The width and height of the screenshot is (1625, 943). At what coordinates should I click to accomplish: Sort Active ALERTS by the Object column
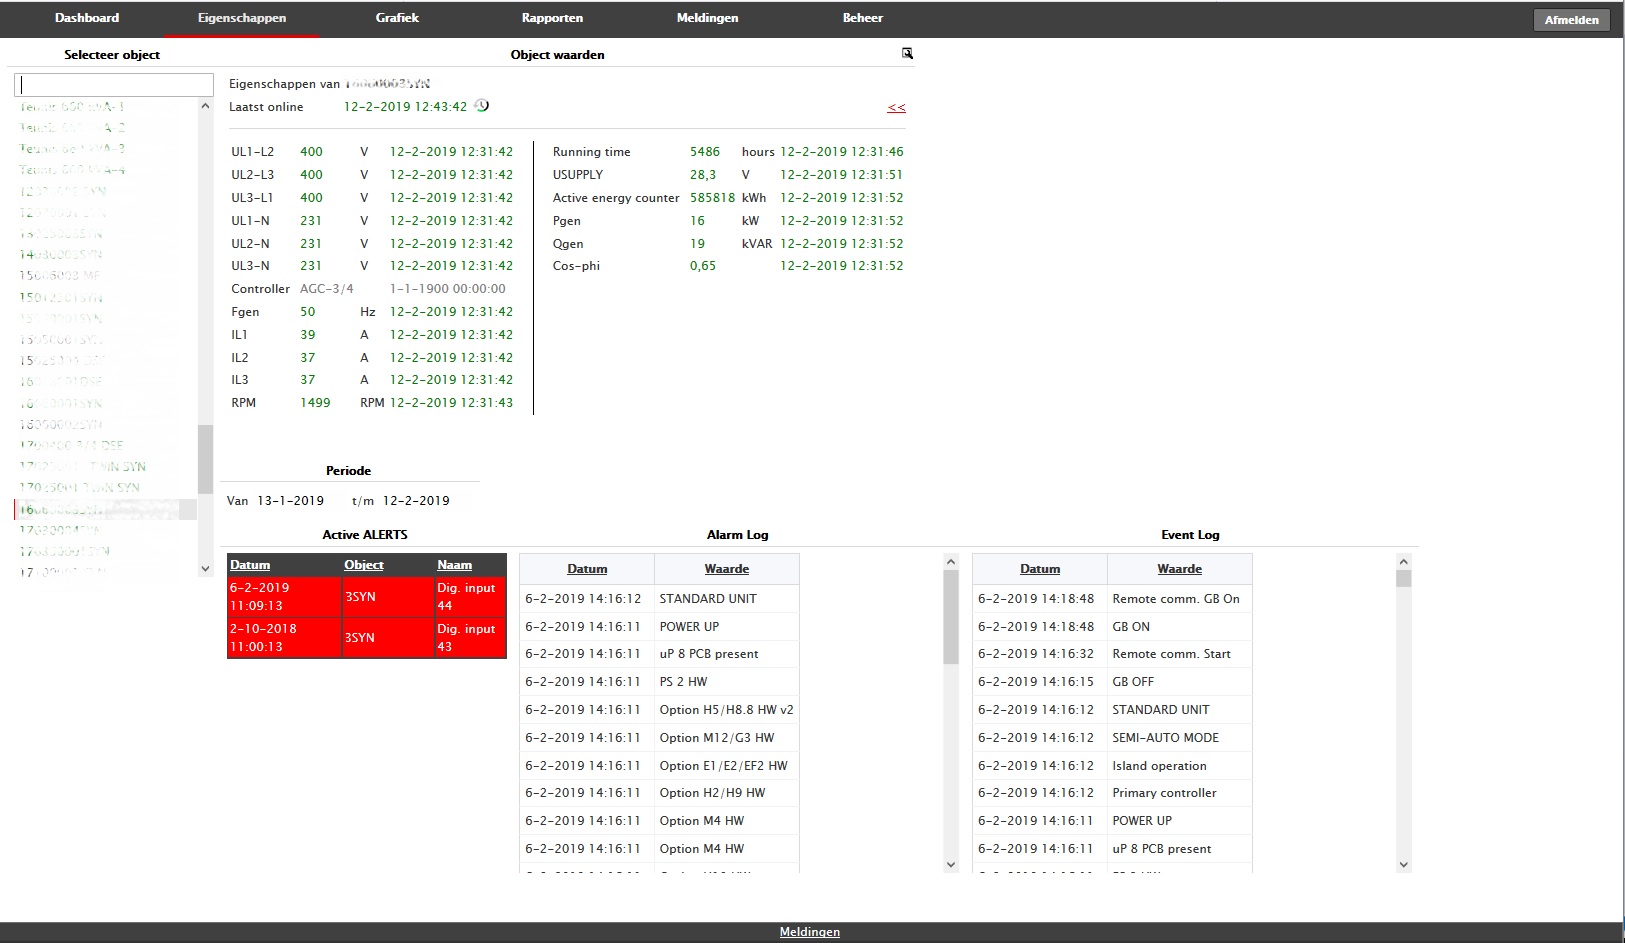click(x=362, y=565)
